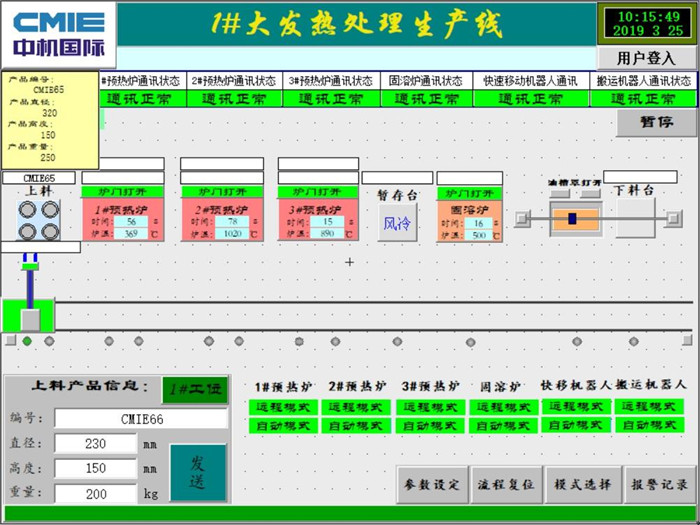The height and width of the screenshot is (525, 700).
Task: Click the unloading table (下料台) graphic
Action: [634, 216]
